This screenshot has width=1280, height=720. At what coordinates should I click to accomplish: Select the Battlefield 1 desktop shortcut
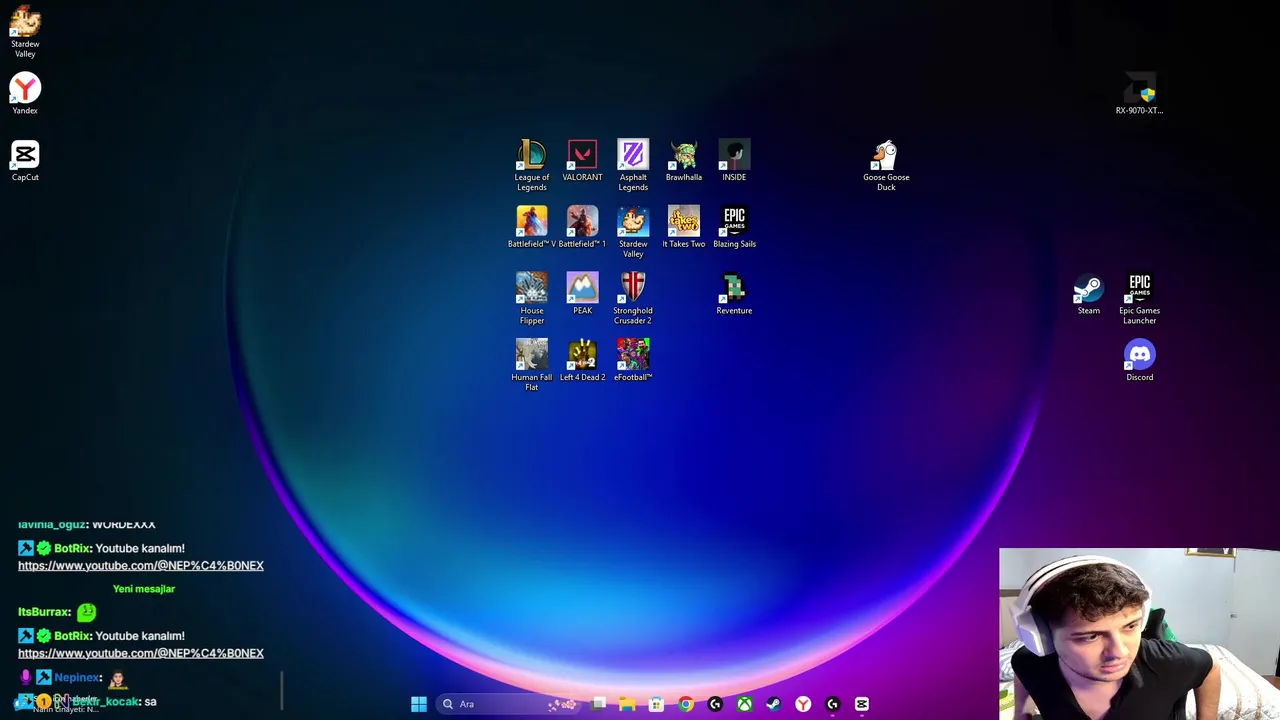click(x=582, y=227)
